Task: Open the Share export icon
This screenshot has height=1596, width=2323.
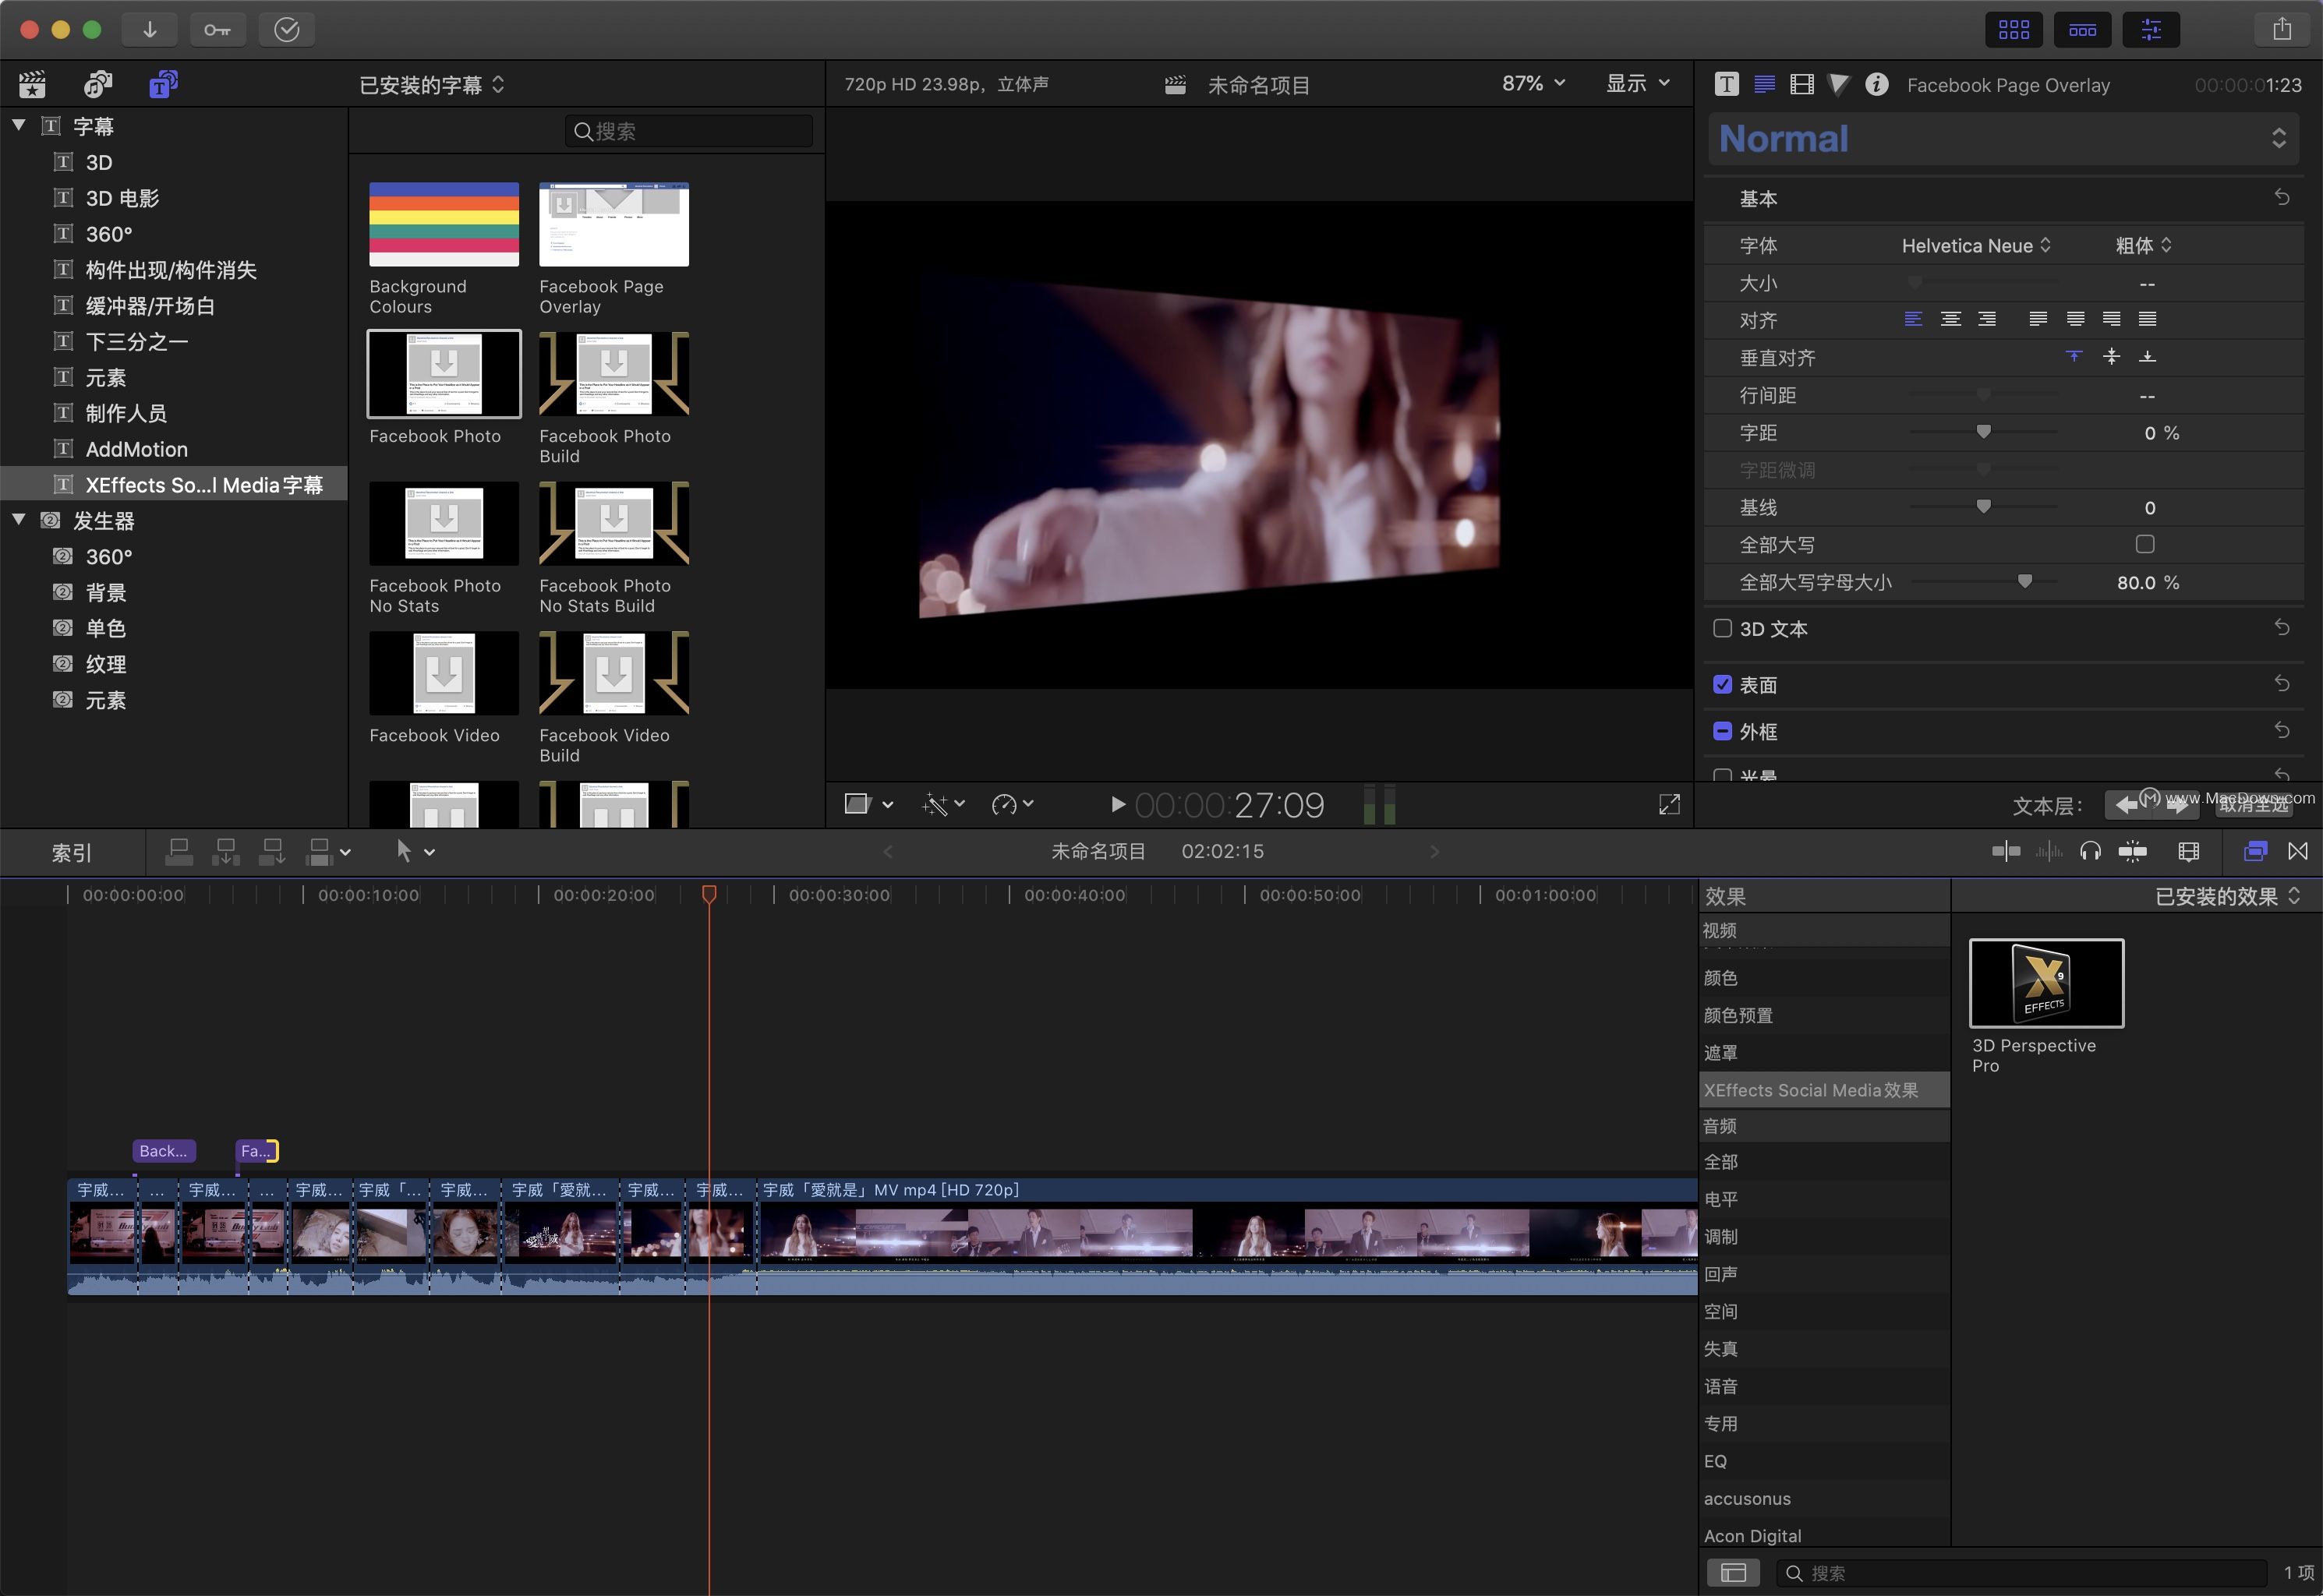Action: (x=2281, y=30)
